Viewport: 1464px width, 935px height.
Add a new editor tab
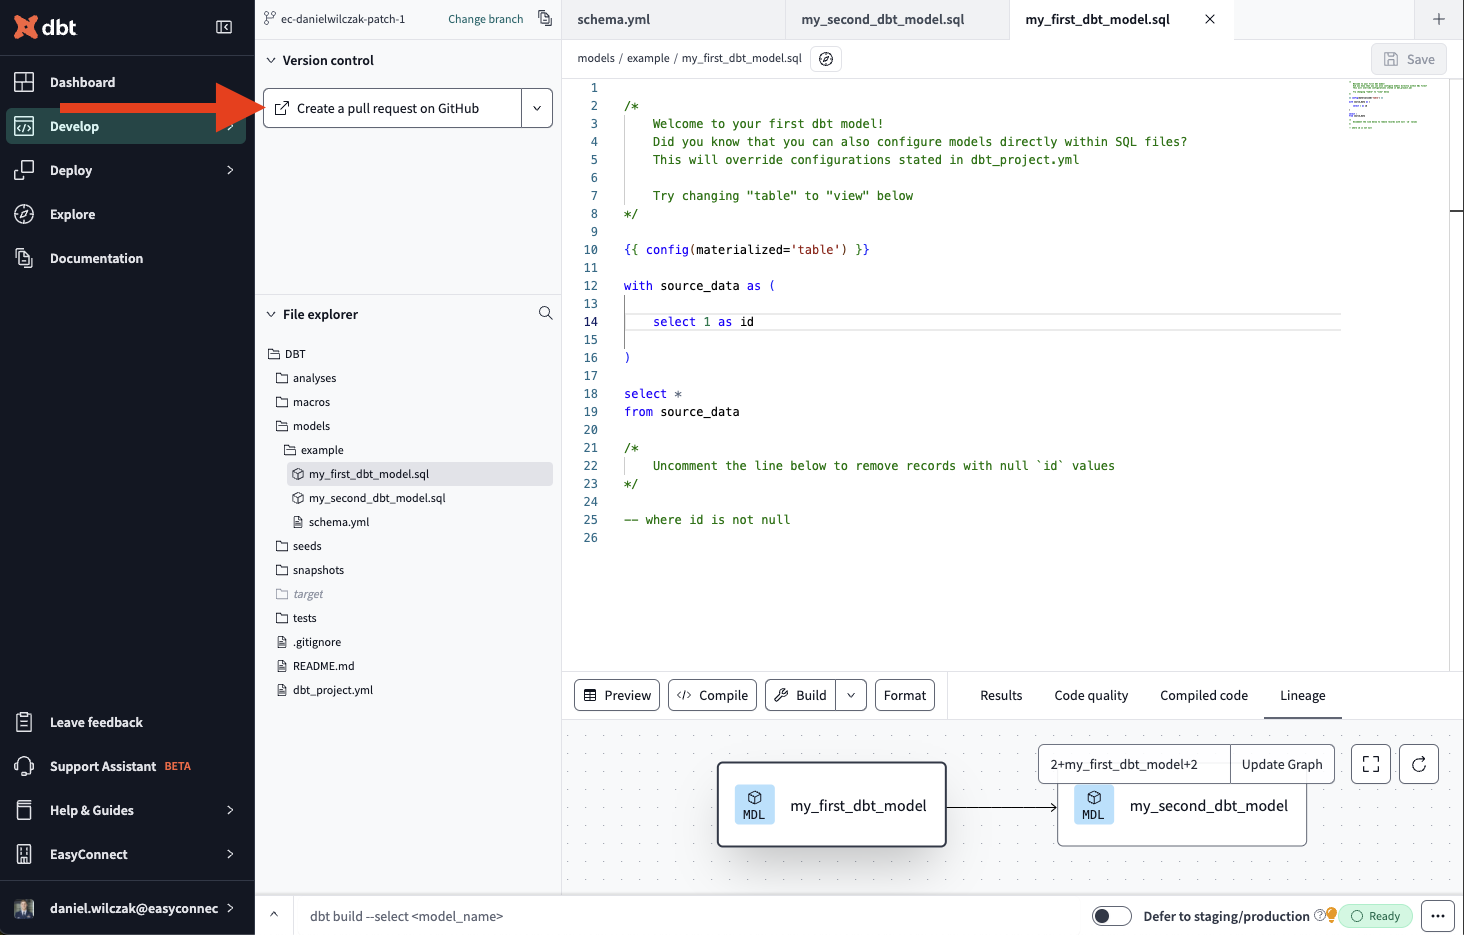1439,19
